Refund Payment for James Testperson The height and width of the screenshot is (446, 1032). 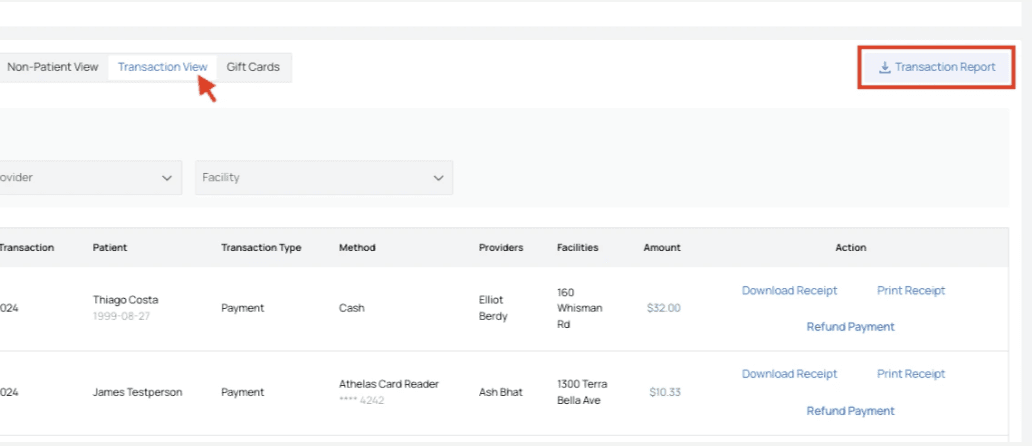click(850, 411)
